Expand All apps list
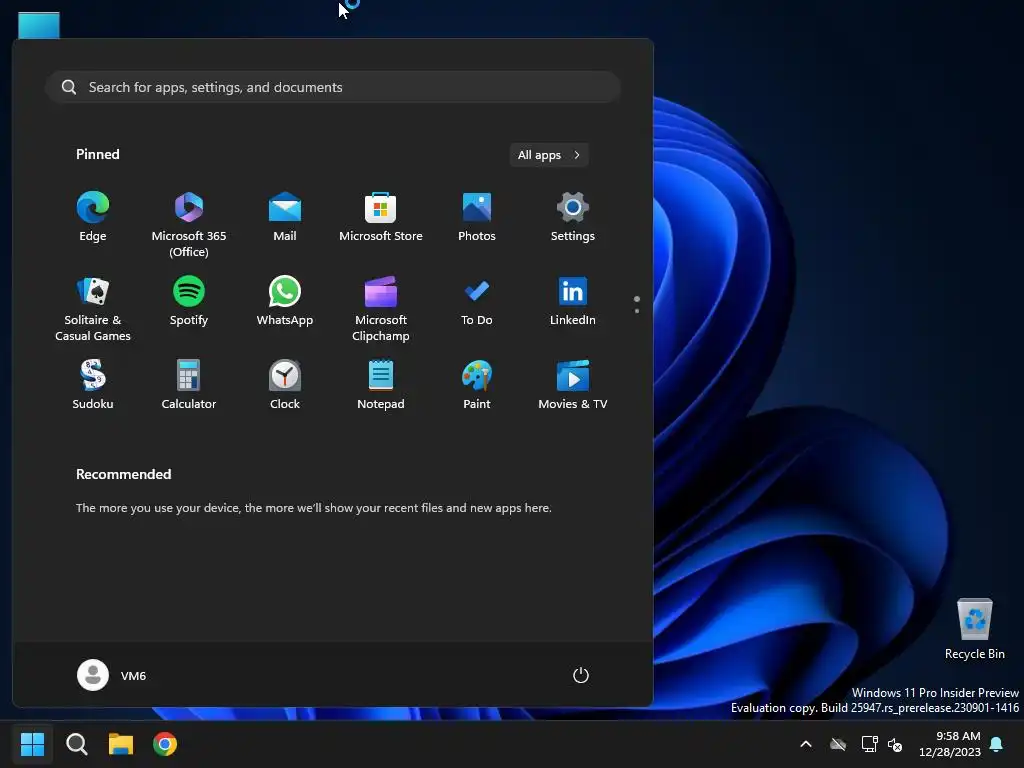Screen dimensions: 1024x768 click(549, 155)
